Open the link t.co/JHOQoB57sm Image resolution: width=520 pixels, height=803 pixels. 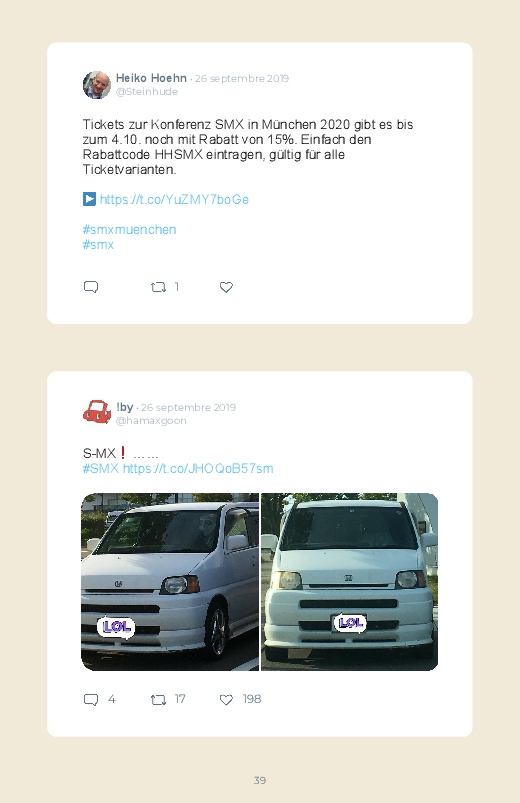point(198,469)
